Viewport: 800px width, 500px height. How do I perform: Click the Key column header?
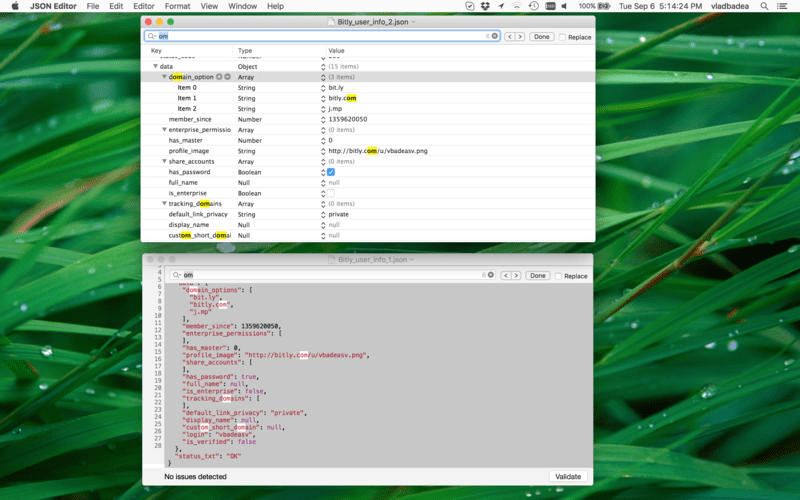(156, 51)
